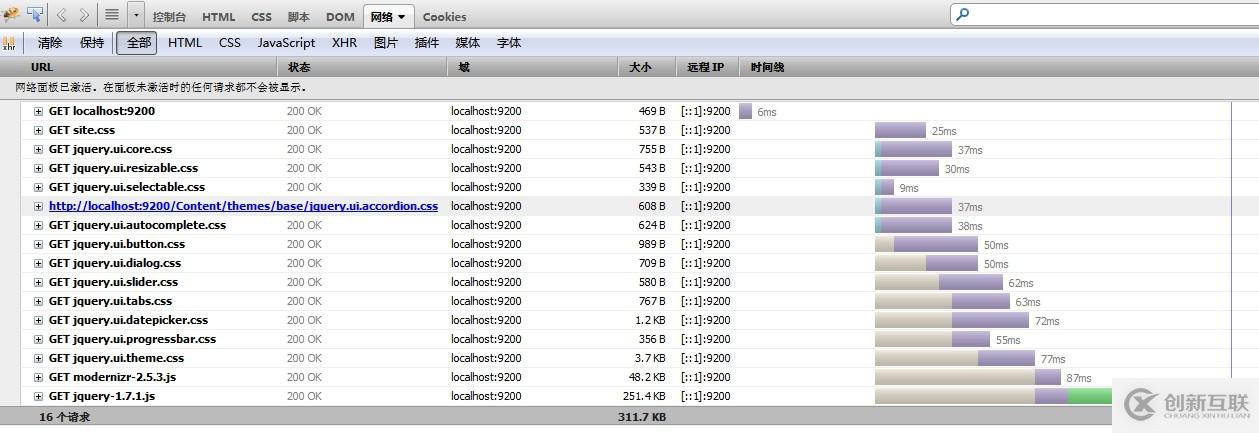Screen dimensions: 1259x433
Task: Filter requests by 图片
Action: coord(386,43)
